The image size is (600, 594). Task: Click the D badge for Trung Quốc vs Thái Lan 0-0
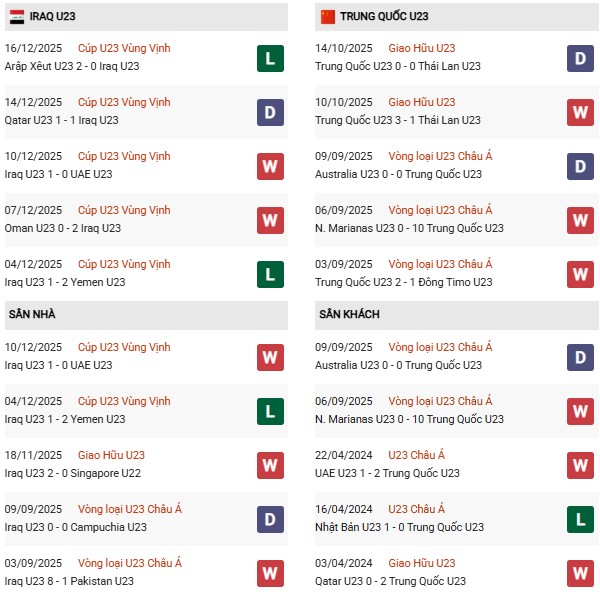(580, 58)
